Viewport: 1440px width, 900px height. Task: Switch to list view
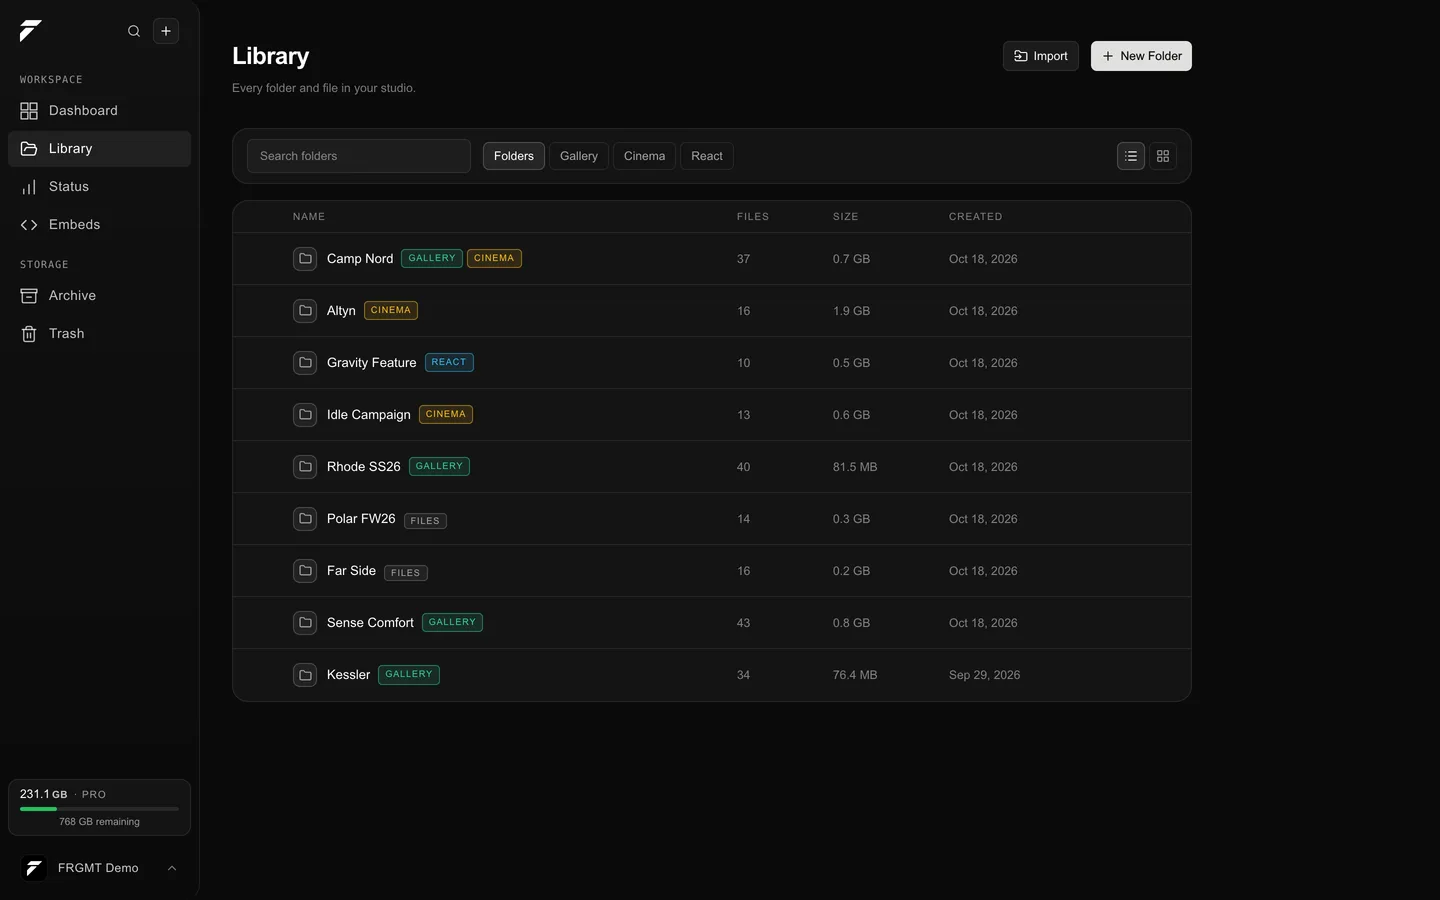(x=1131, y=156)
